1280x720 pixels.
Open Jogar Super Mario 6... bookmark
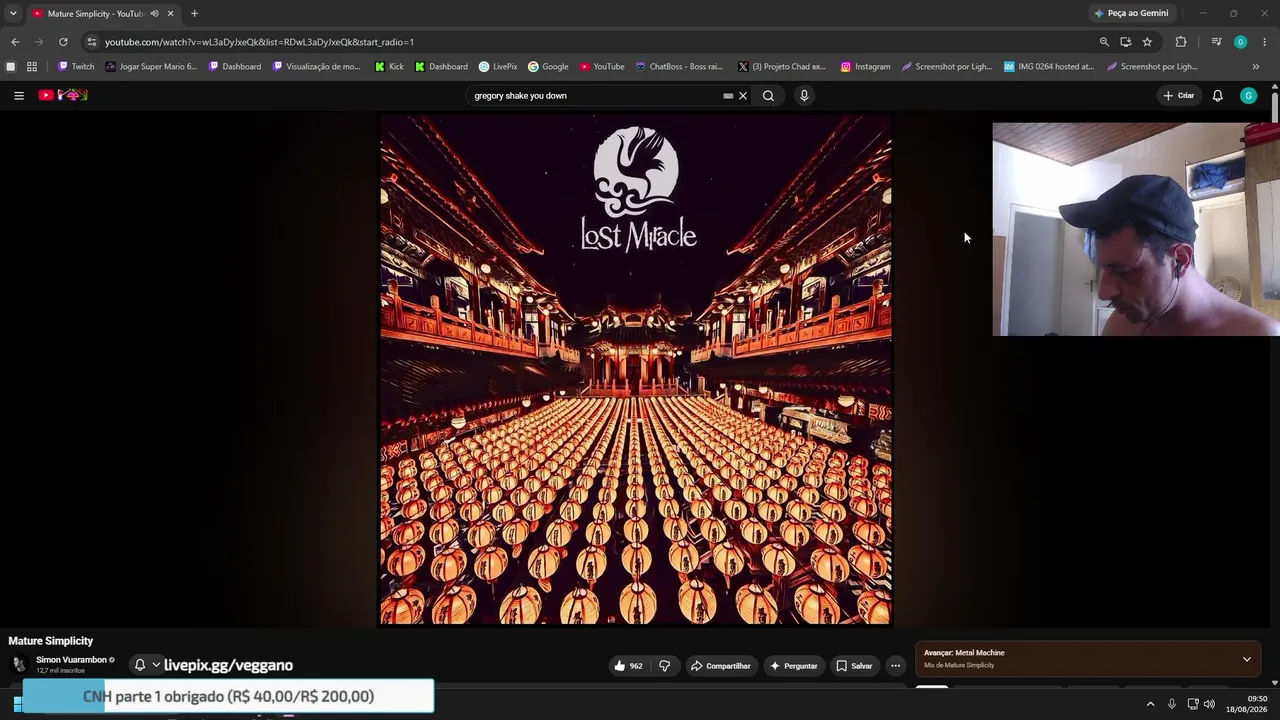tap(151, 67)
